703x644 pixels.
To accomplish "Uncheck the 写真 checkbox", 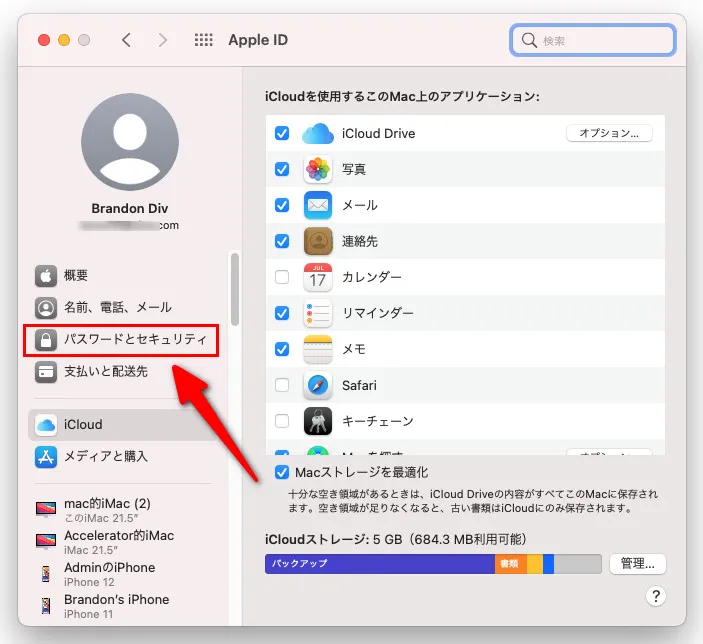I will tap(282, 169).
